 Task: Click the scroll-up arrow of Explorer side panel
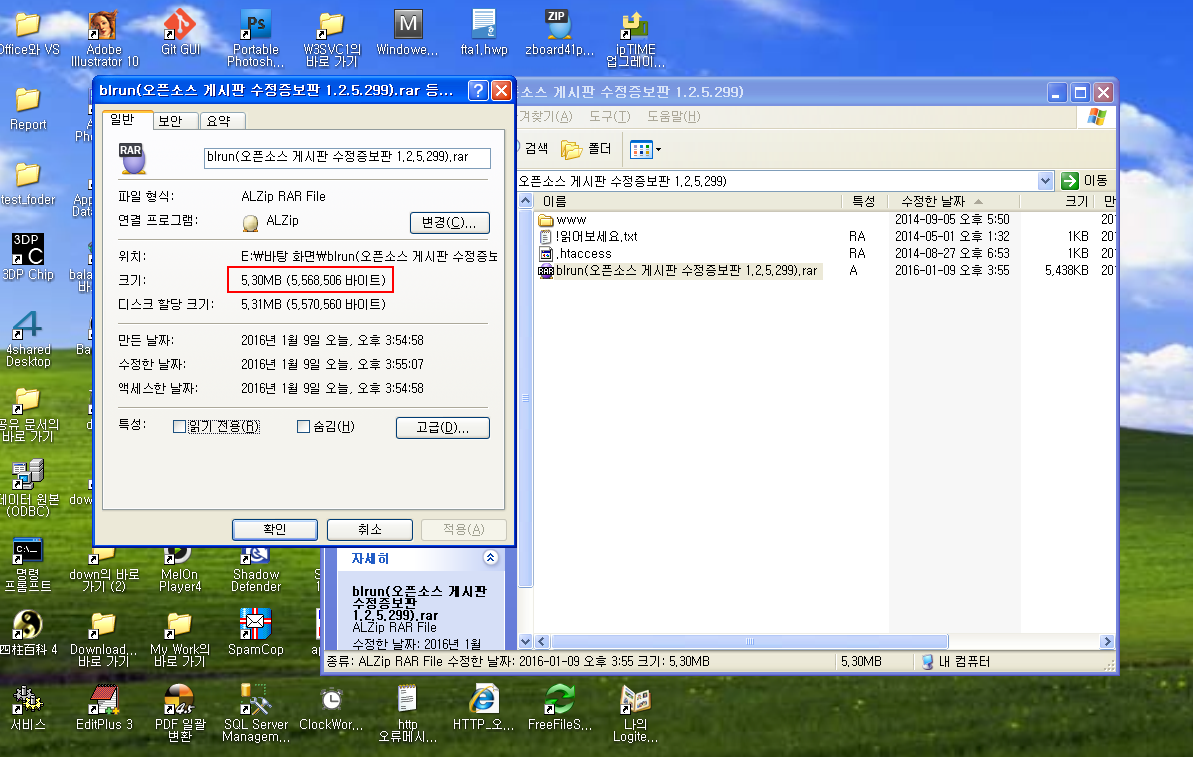click(x=526, y=202)
